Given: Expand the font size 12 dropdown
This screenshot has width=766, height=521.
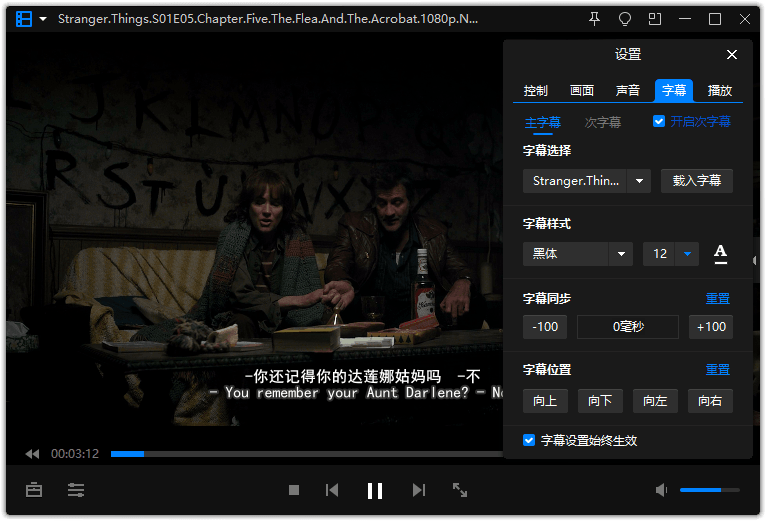Looking at the screenshot, I should click(687, 254).
